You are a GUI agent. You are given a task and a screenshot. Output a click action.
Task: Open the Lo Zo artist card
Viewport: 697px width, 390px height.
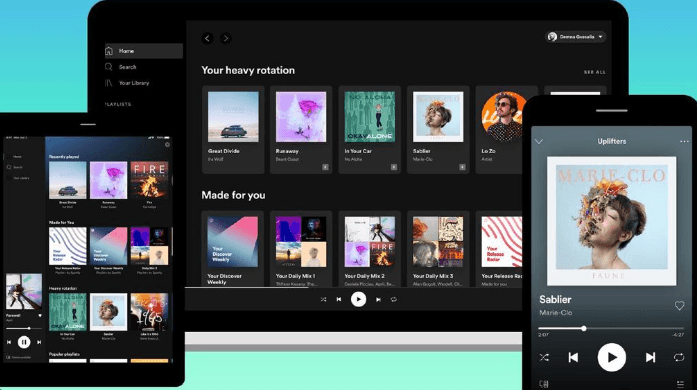(499, 129)
